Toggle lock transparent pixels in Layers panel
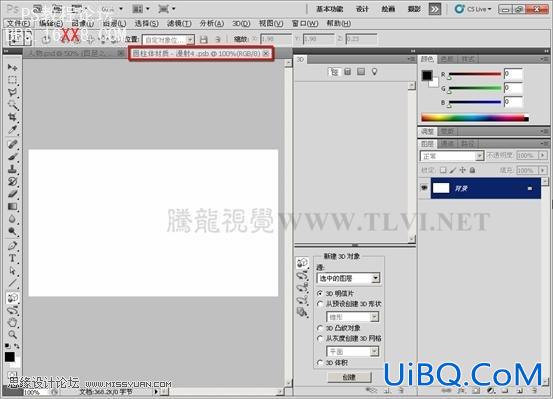The width and height of the screenshot is (553, 399). (x=443, y=170)
